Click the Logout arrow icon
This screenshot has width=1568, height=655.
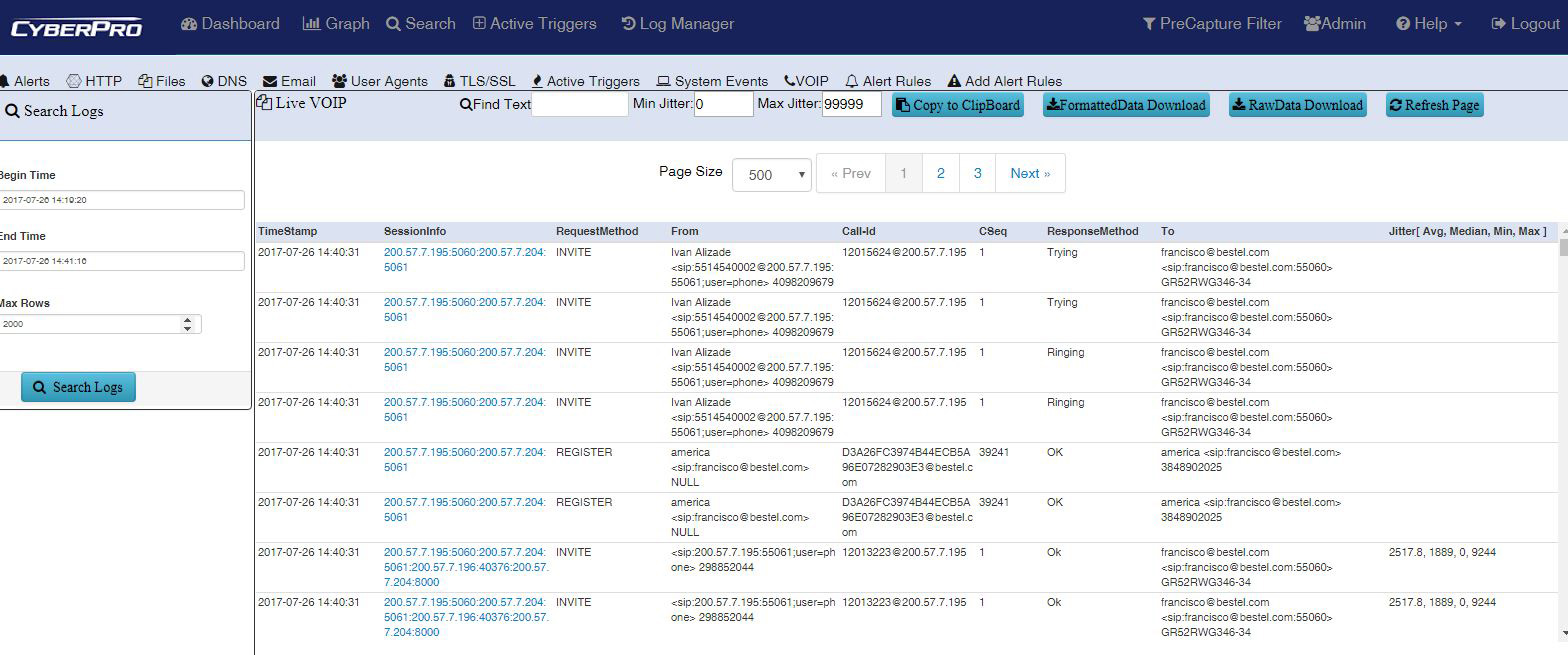[1498, 23]
